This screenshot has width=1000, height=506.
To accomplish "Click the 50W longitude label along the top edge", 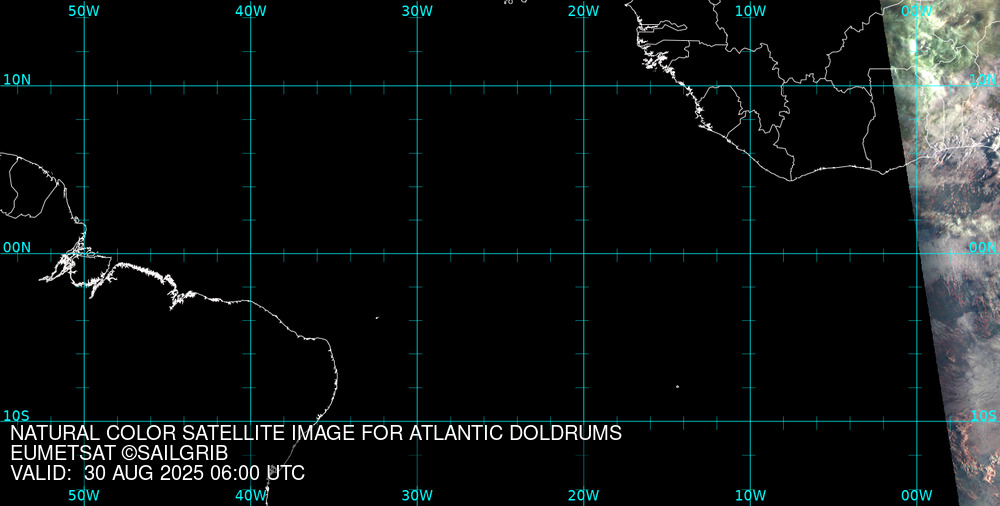I will click(x=84, y=11).
